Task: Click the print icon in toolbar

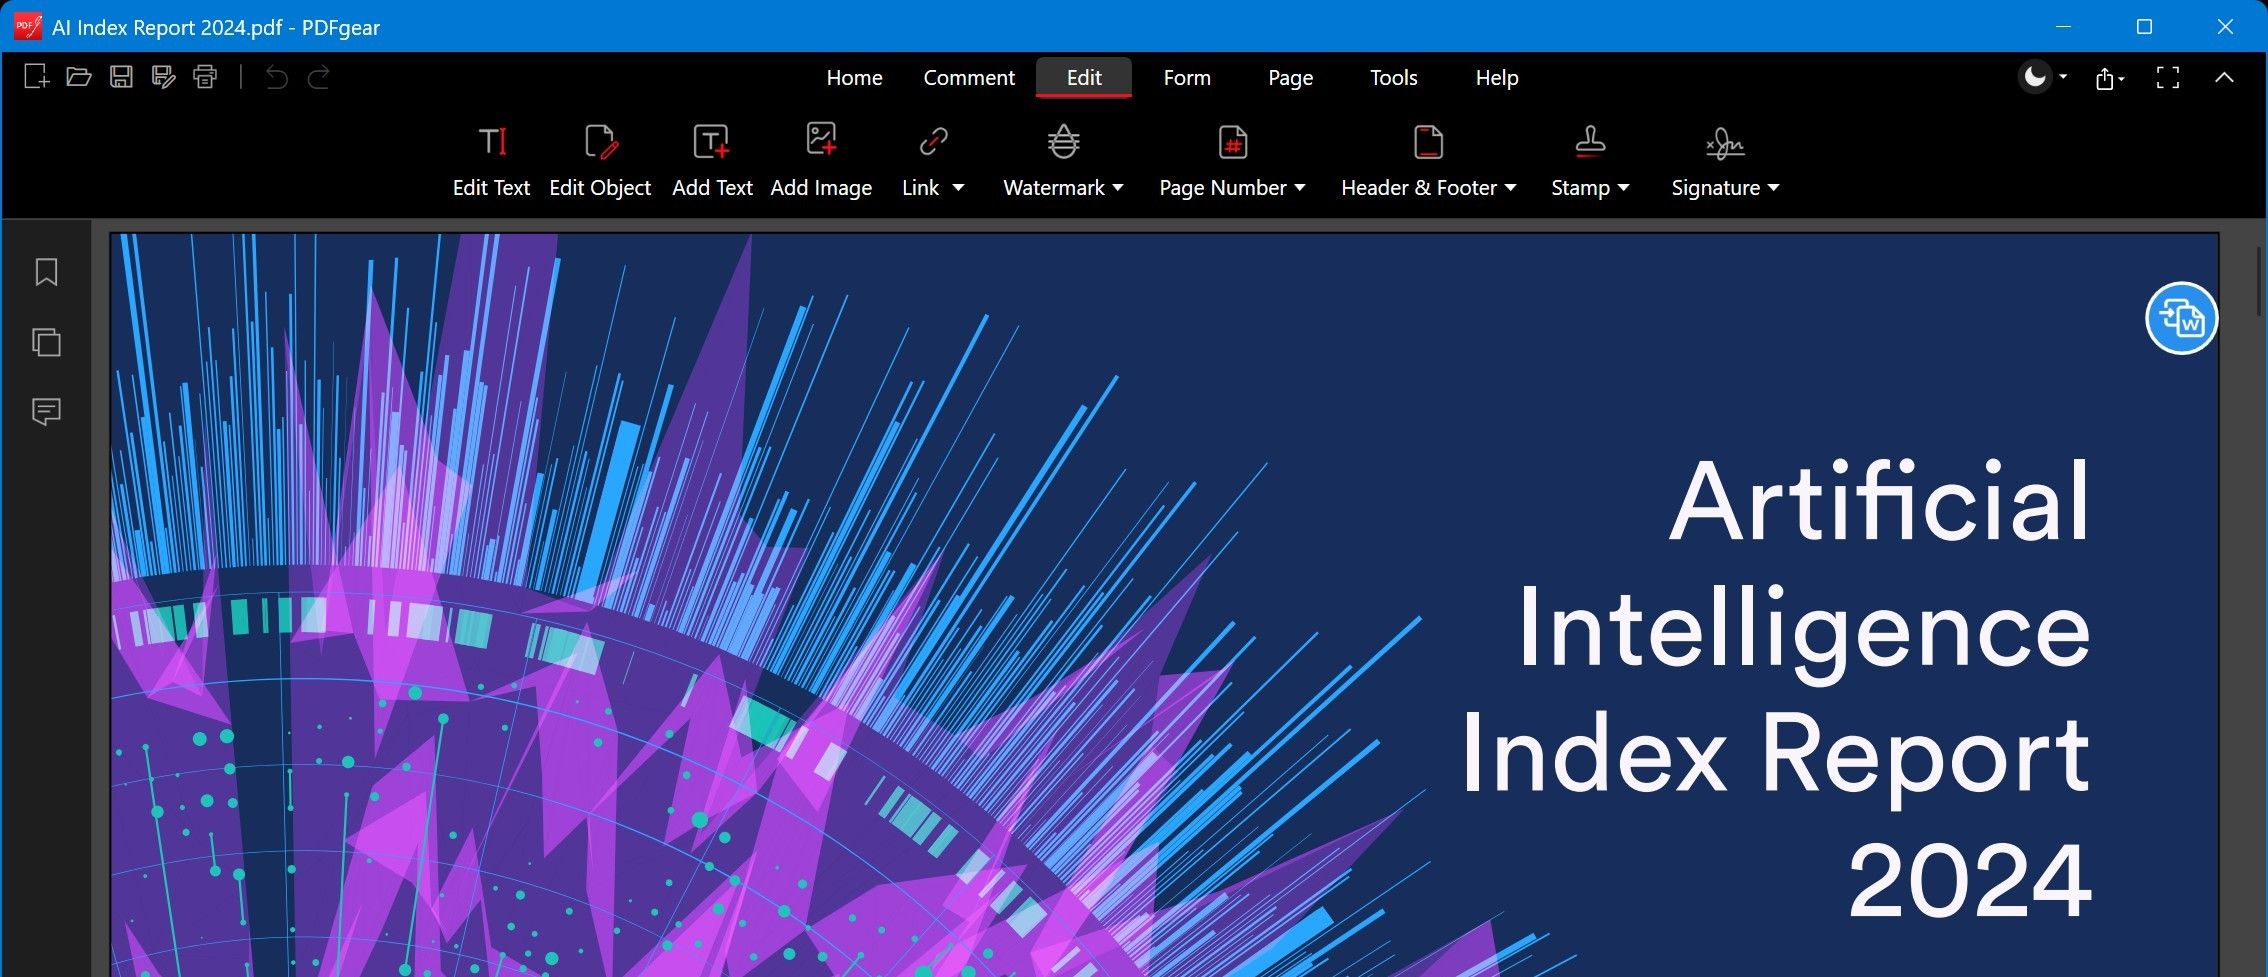Action: point(205,77)
